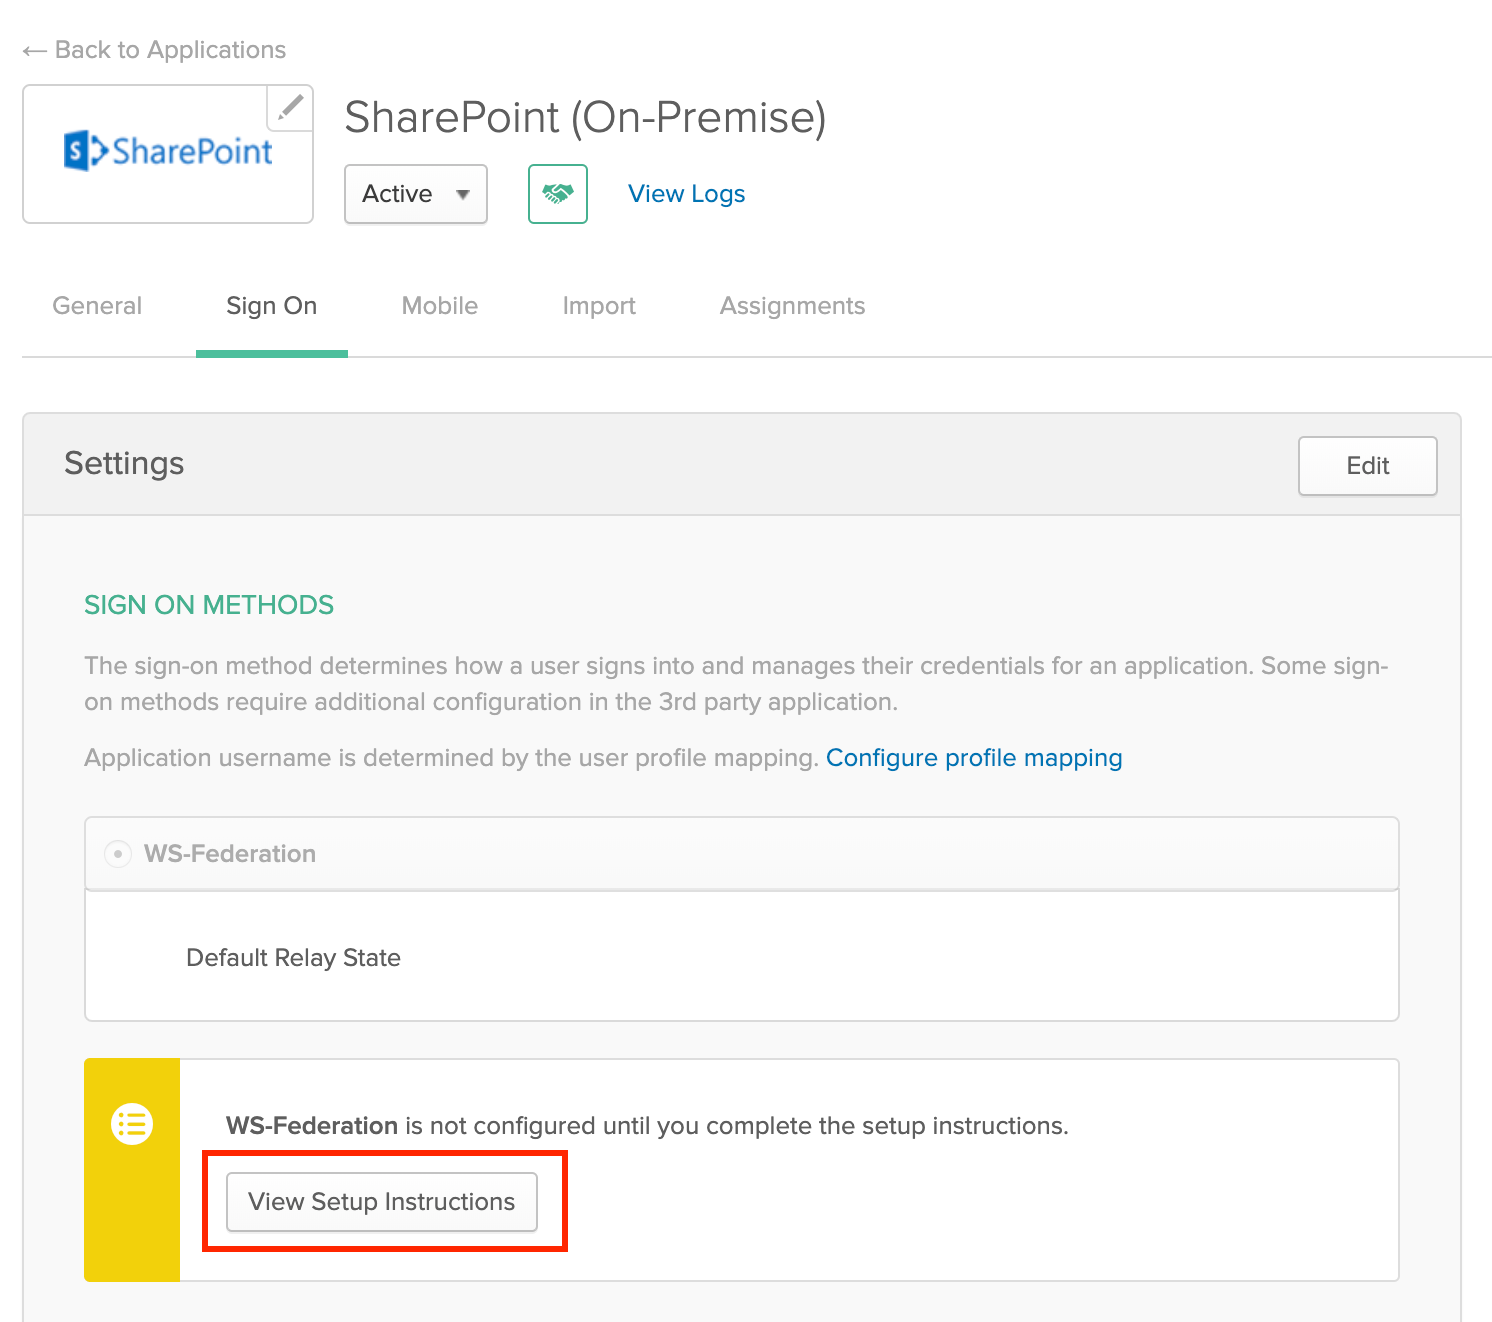1492x1322 pixels.
Task: Select the WS-Federation radio button
Action: pos(118,854)
